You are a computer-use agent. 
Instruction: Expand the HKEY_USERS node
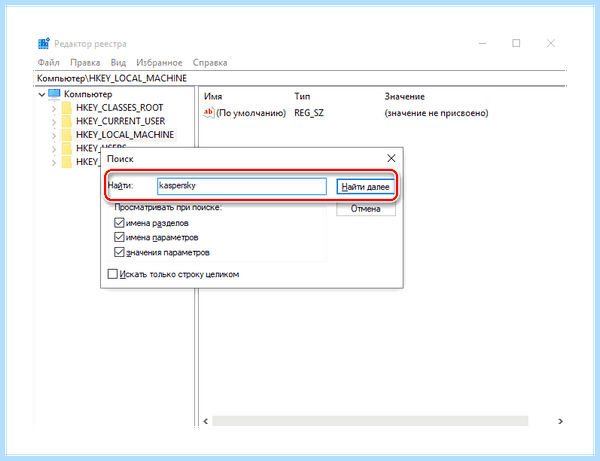tap(54, 149)
